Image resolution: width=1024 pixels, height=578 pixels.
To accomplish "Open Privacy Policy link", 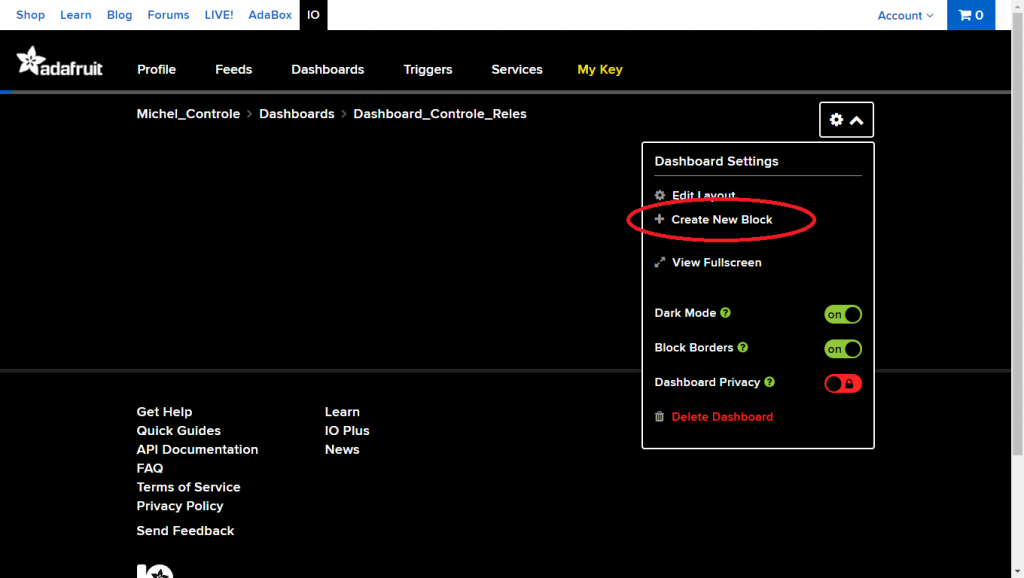I will [180, 506].
